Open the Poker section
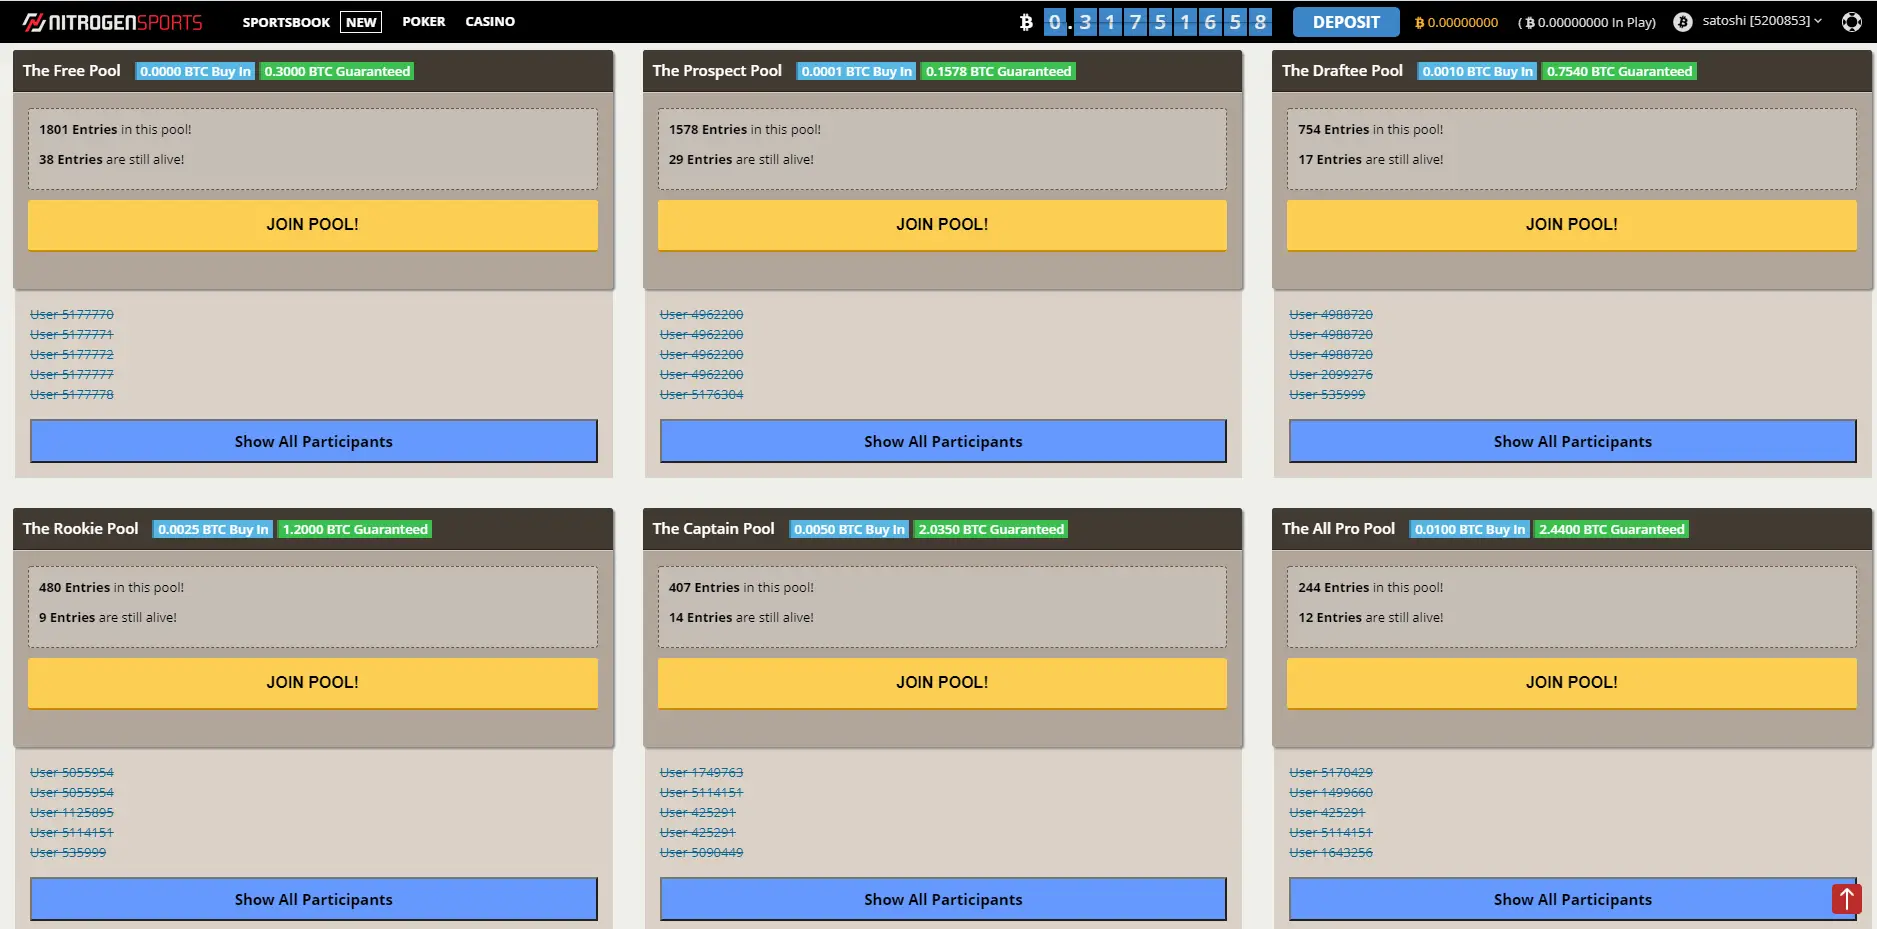The height and width of the screenshot is (929, 1877). click(x=424, y=21)
